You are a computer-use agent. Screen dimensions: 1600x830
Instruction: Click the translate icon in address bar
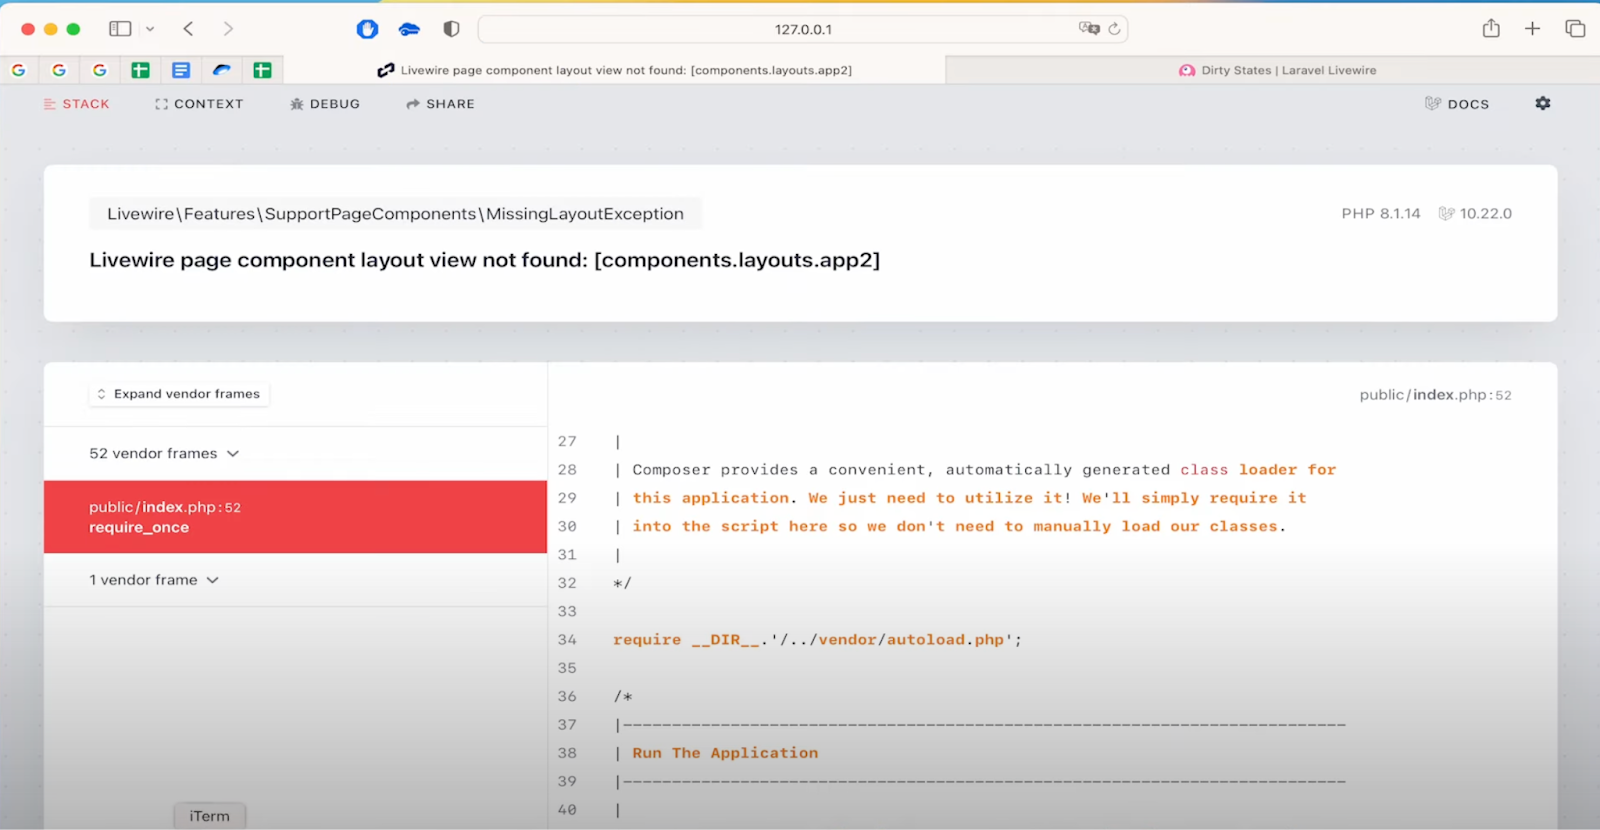1088,28
